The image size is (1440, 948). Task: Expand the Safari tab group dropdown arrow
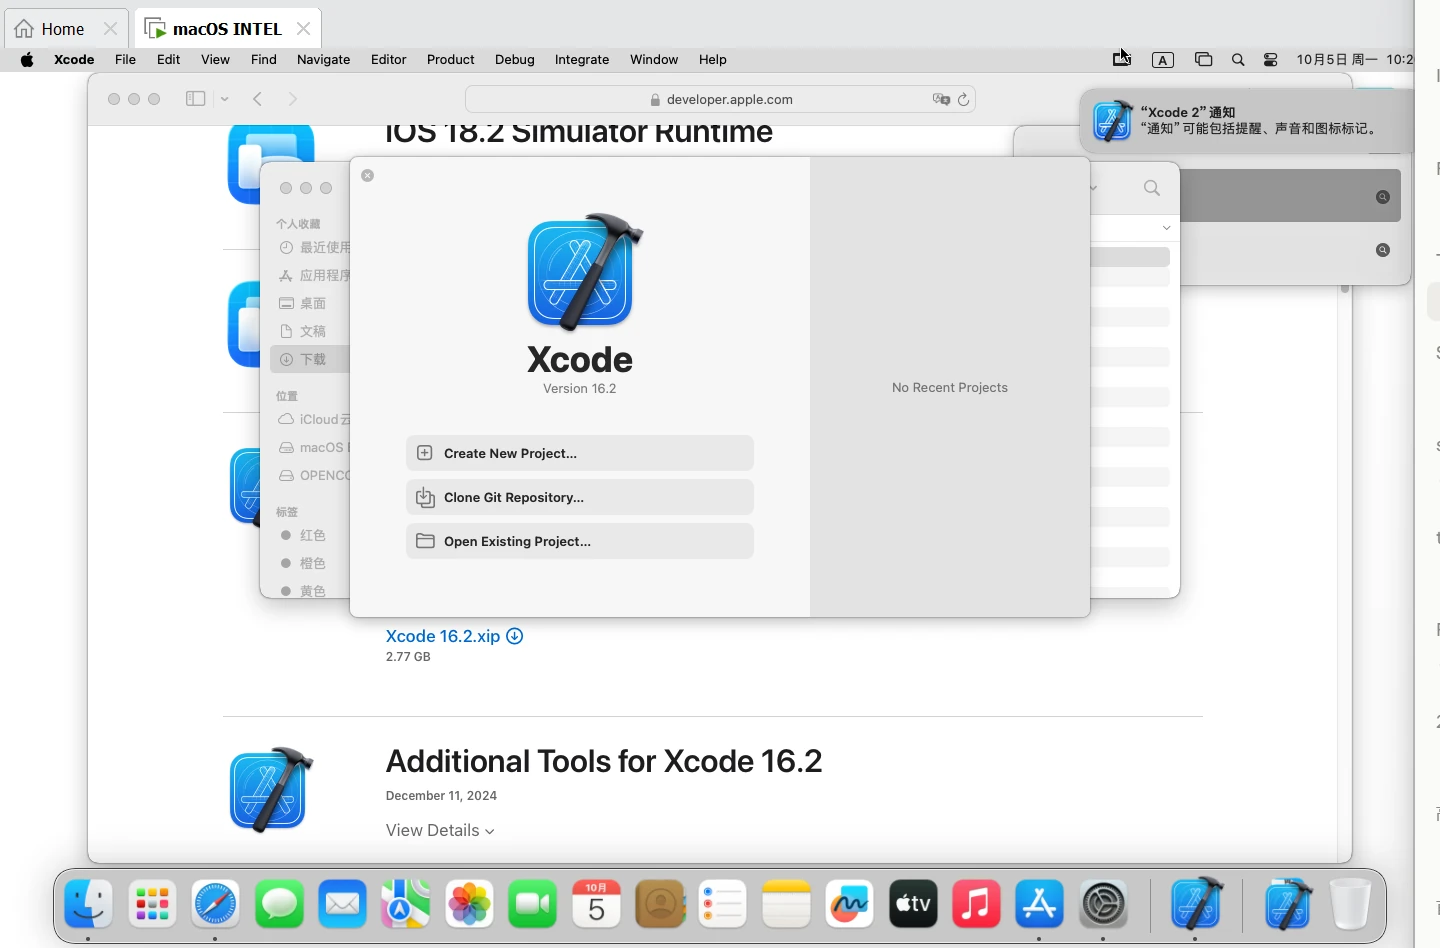point(225,99)
